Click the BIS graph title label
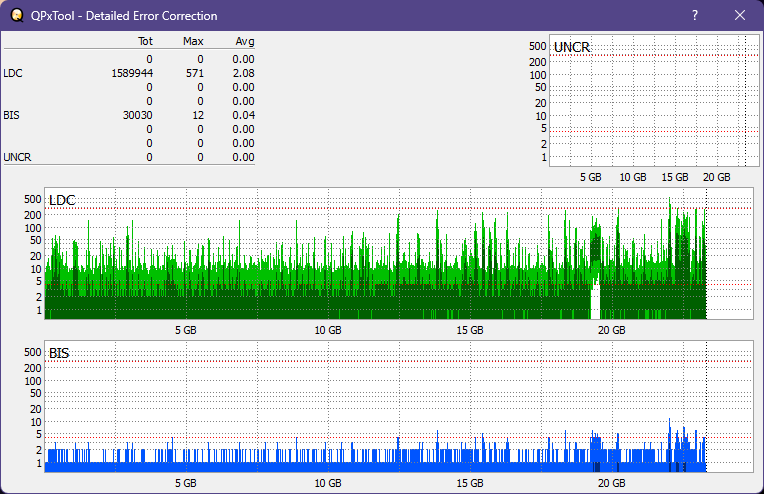764x494 pixels. point(59,353)
